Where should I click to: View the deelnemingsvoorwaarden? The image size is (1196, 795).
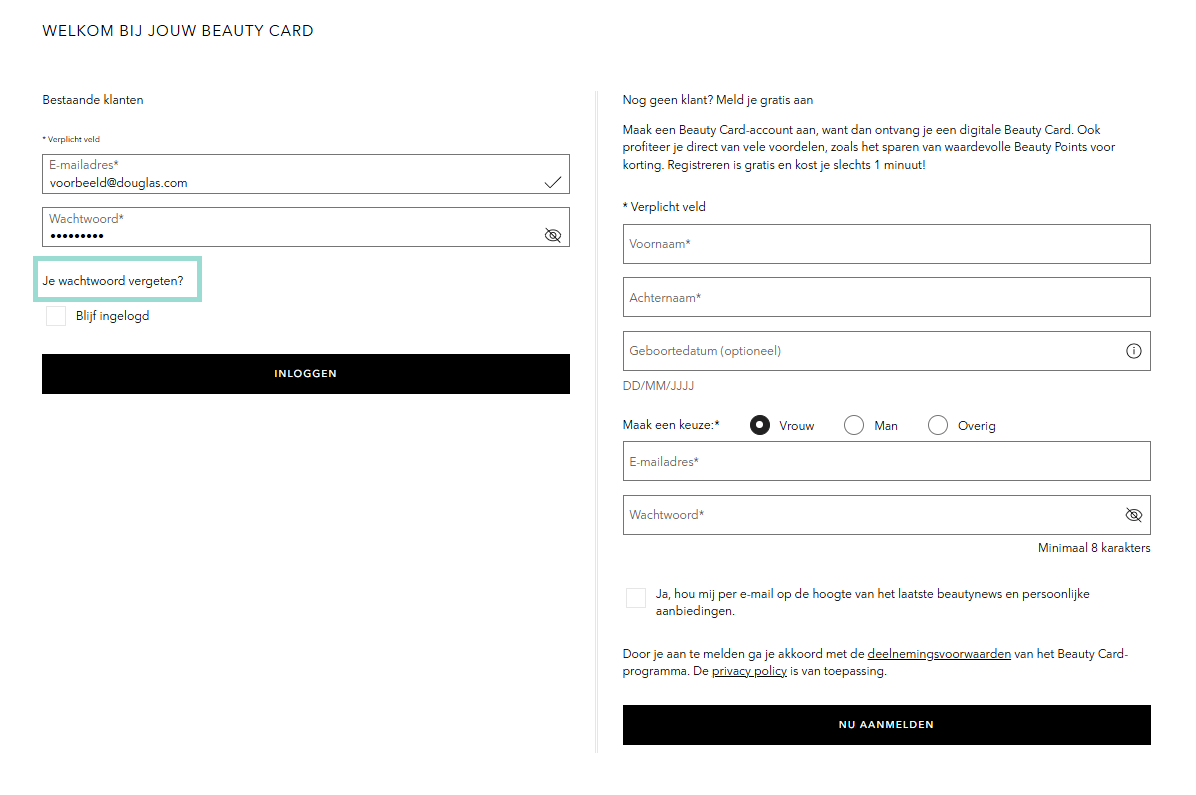(939, 653)
